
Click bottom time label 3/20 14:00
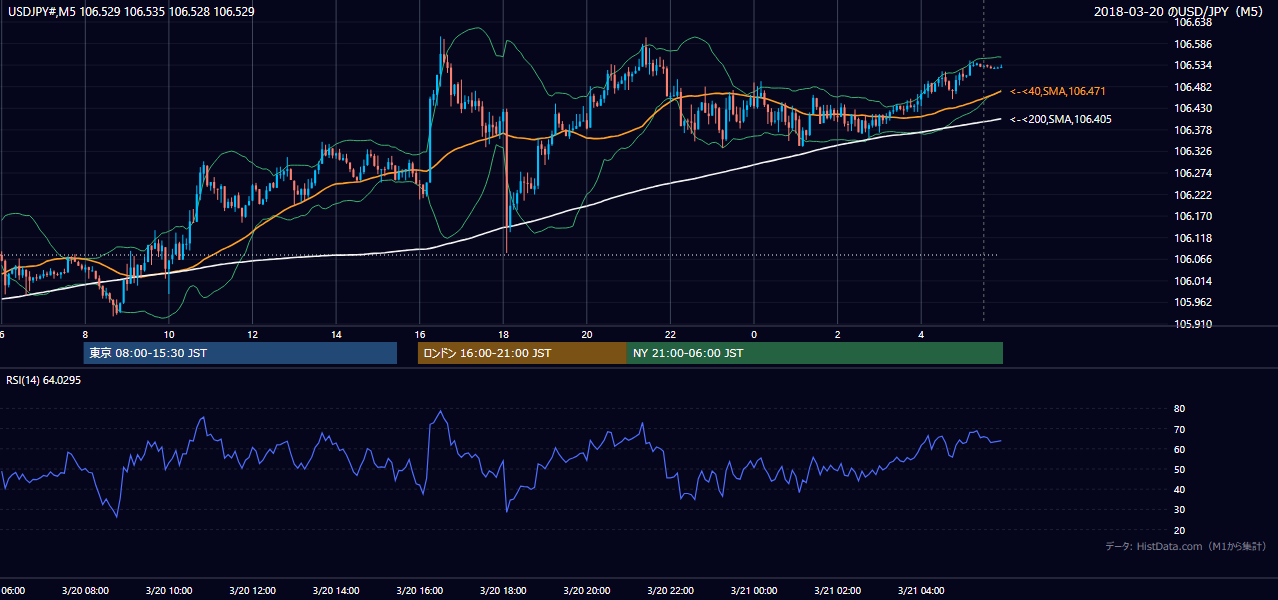pyautogui.click(x=336, y=591)
